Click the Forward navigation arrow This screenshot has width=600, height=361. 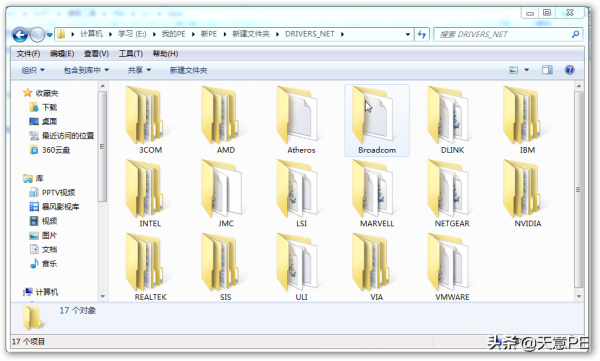click(x=37, y=35)
